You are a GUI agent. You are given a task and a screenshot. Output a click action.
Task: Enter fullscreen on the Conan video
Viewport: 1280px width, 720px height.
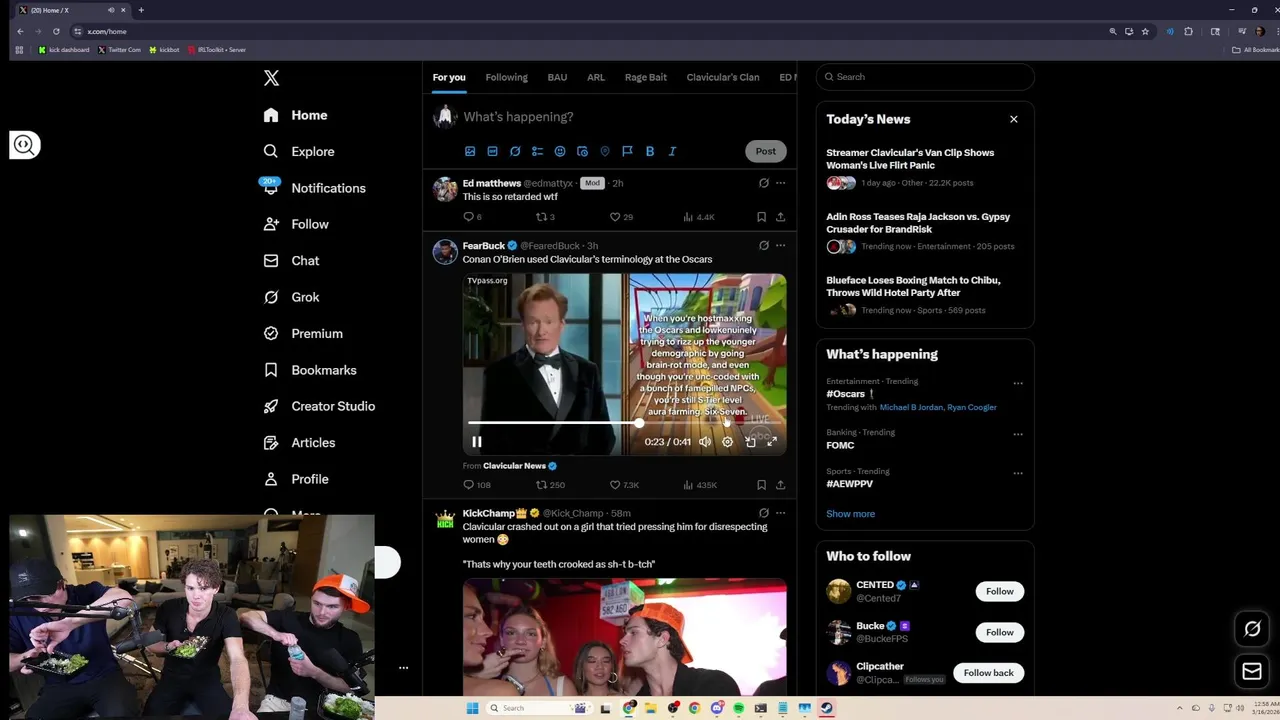[x=772, y=441]
